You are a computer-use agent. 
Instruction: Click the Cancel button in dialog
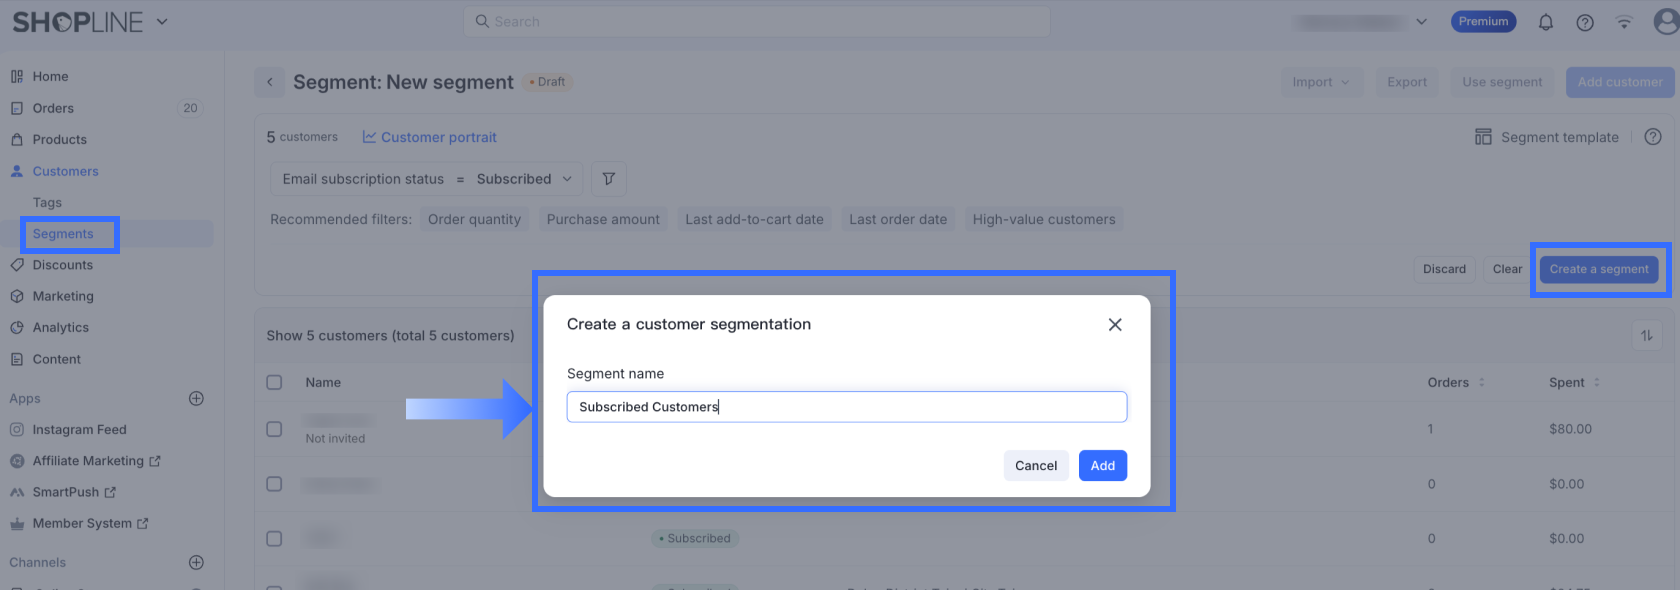[1035, 466]
